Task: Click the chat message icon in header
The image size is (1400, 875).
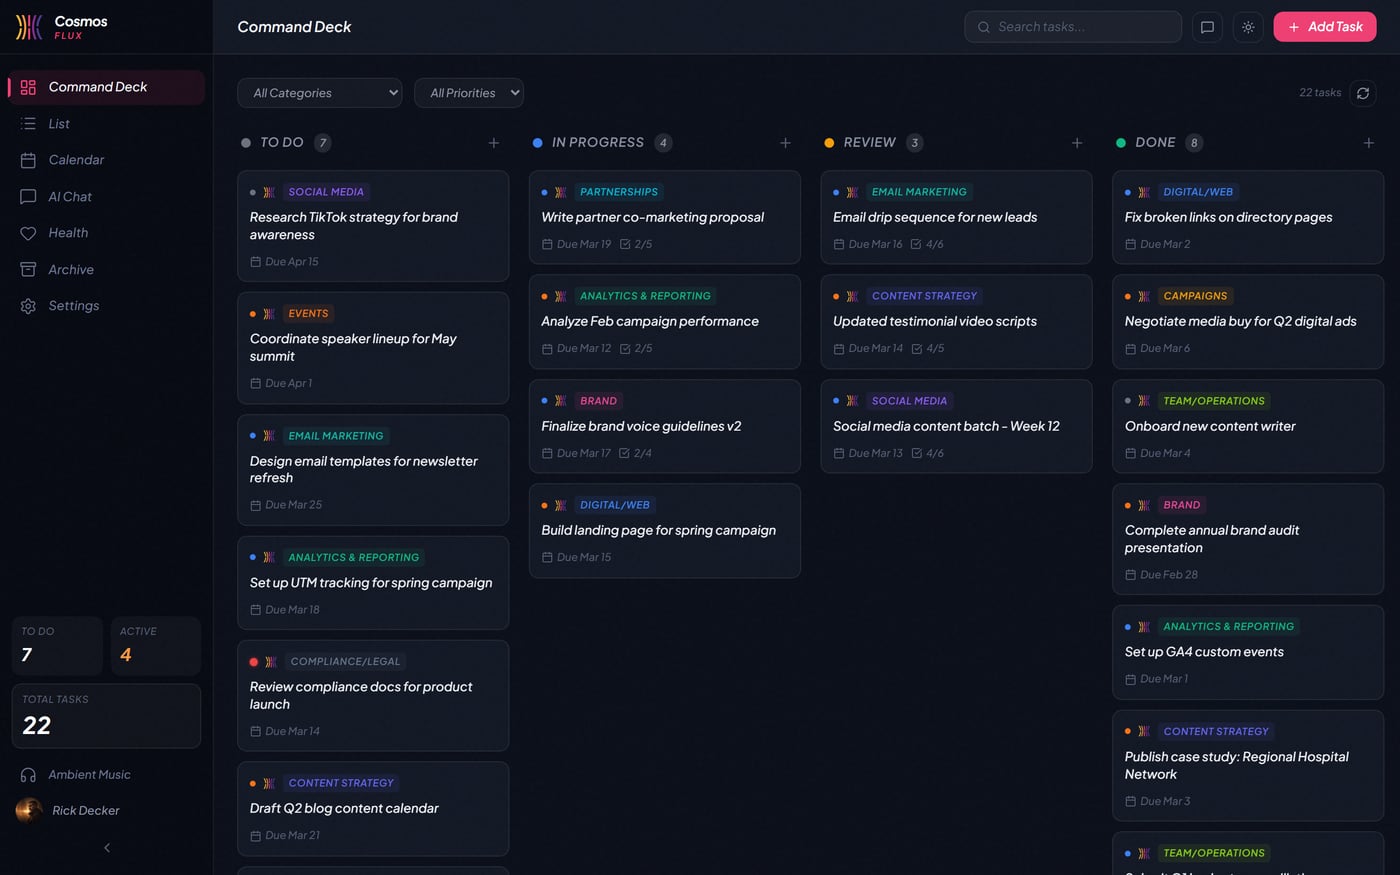Action: tap(1207, 27)
